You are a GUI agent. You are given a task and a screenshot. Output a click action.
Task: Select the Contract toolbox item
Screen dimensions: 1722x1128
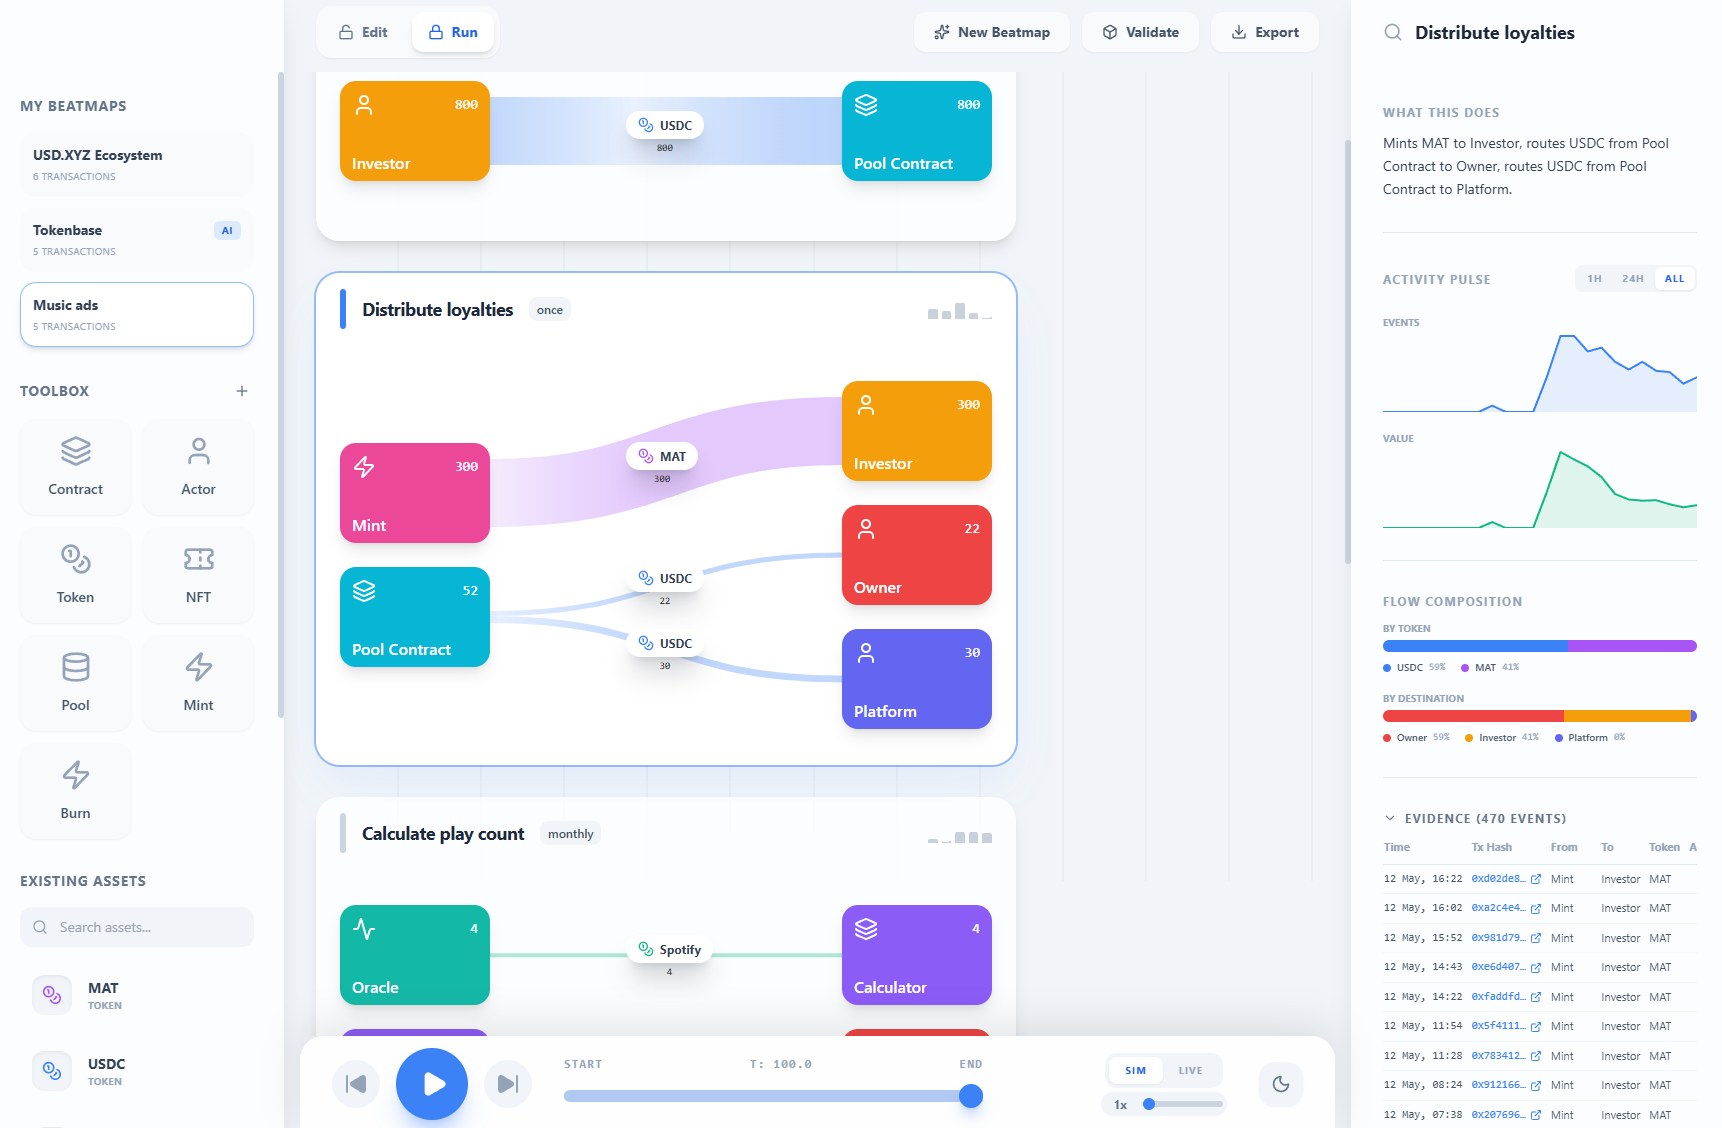(x=76, y=467)
